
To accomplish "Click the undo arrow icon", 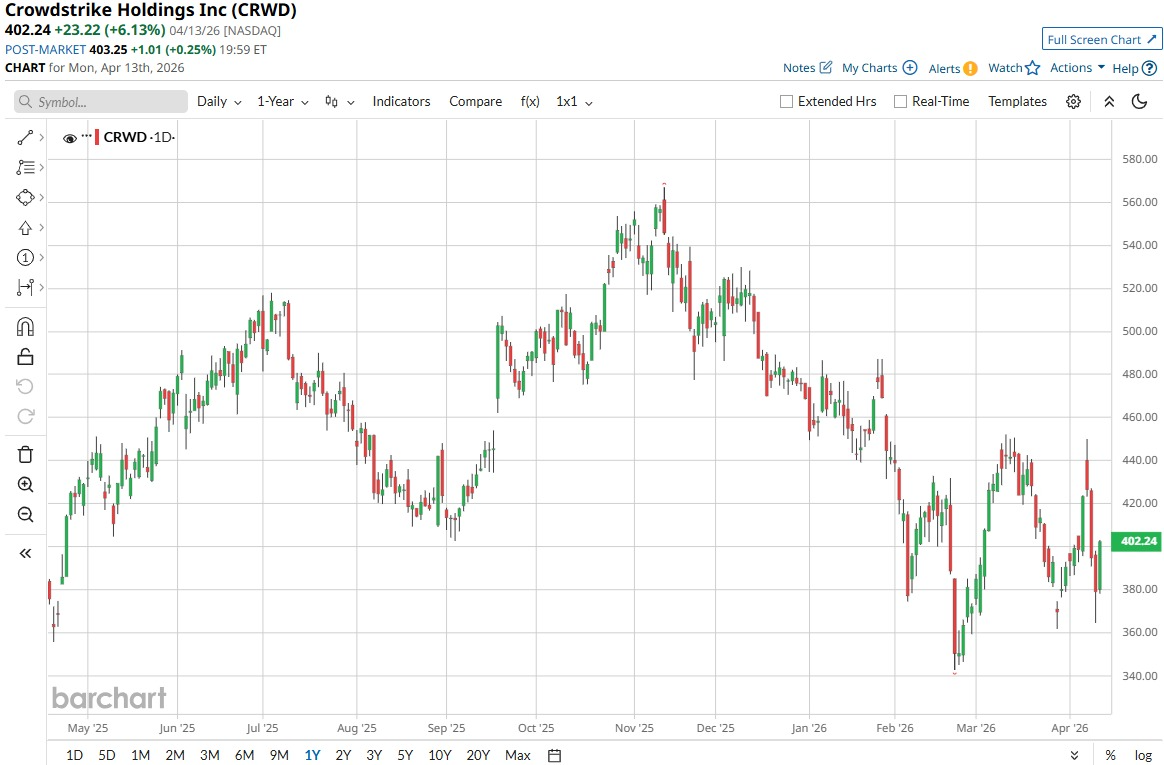I will point(24,387).
